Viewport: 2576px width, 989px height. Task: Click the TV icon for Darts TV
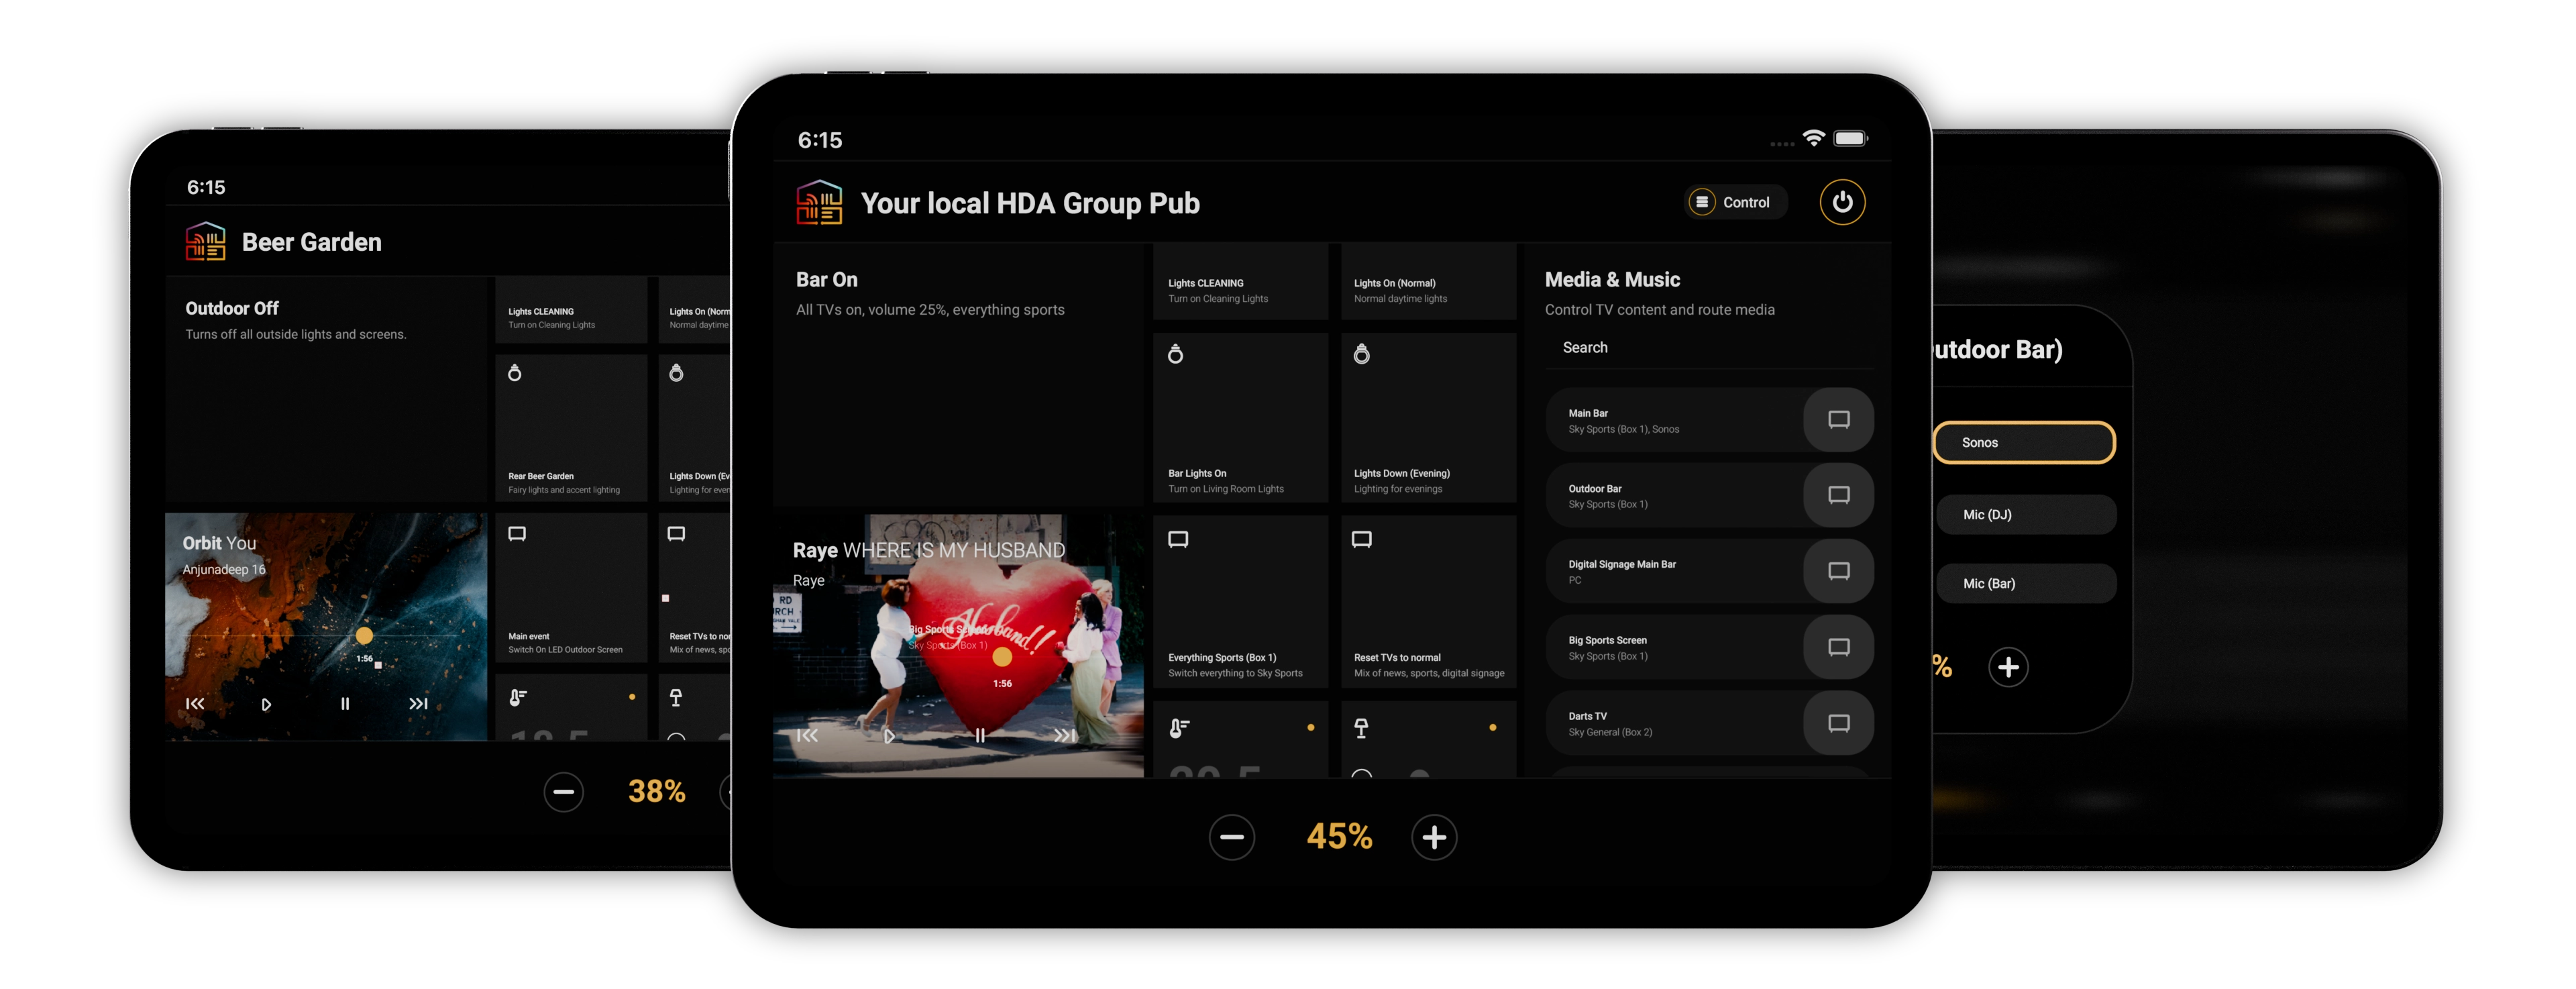point(1838,723)
